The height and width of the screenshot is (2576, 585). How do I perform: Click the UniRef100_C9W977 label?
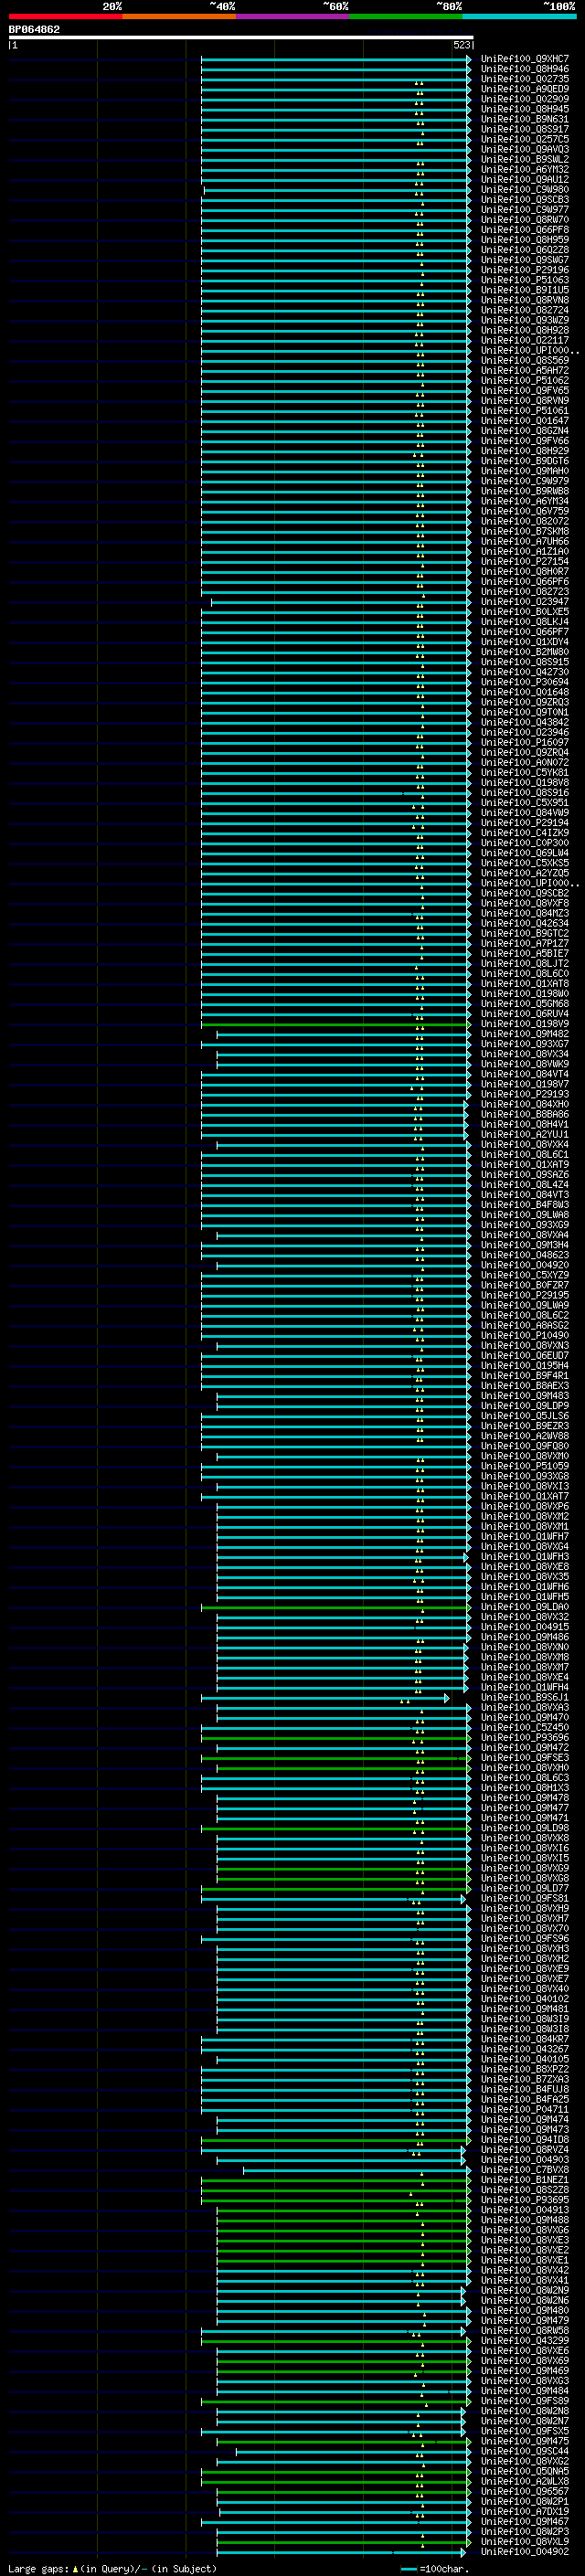click(524, 209)
